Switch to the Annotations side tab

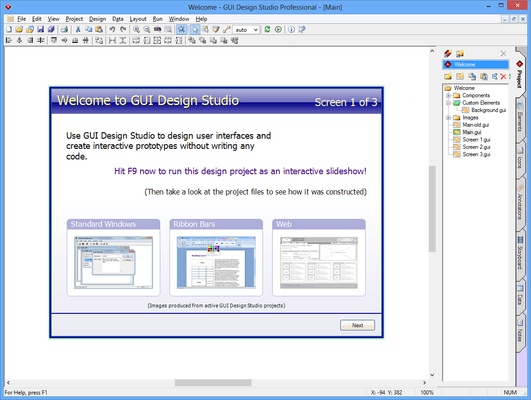click(x=520, y=203)
